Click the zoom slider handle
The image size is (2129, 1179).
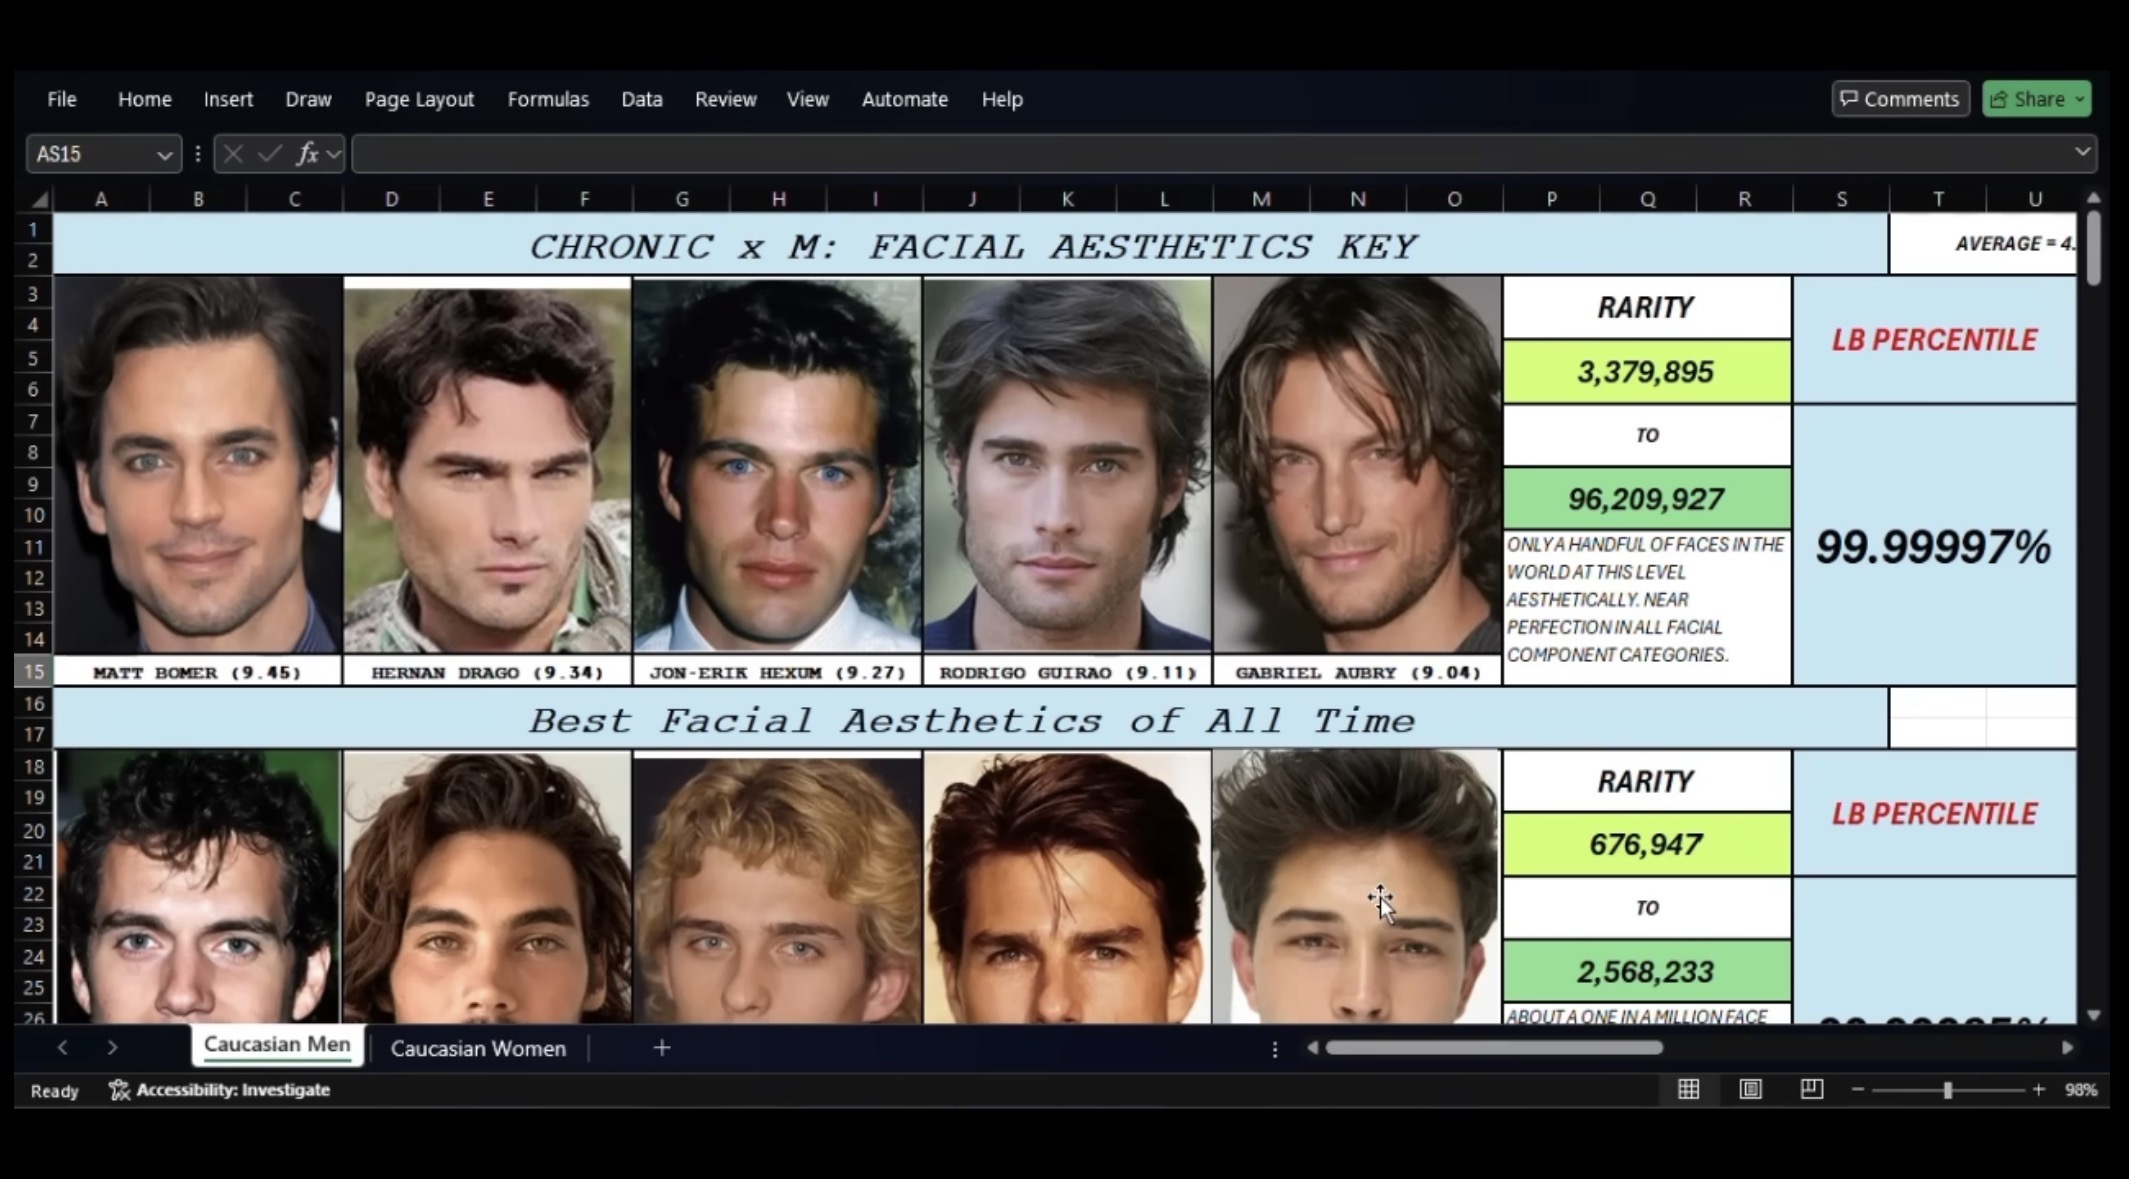click(1947, 1090)
